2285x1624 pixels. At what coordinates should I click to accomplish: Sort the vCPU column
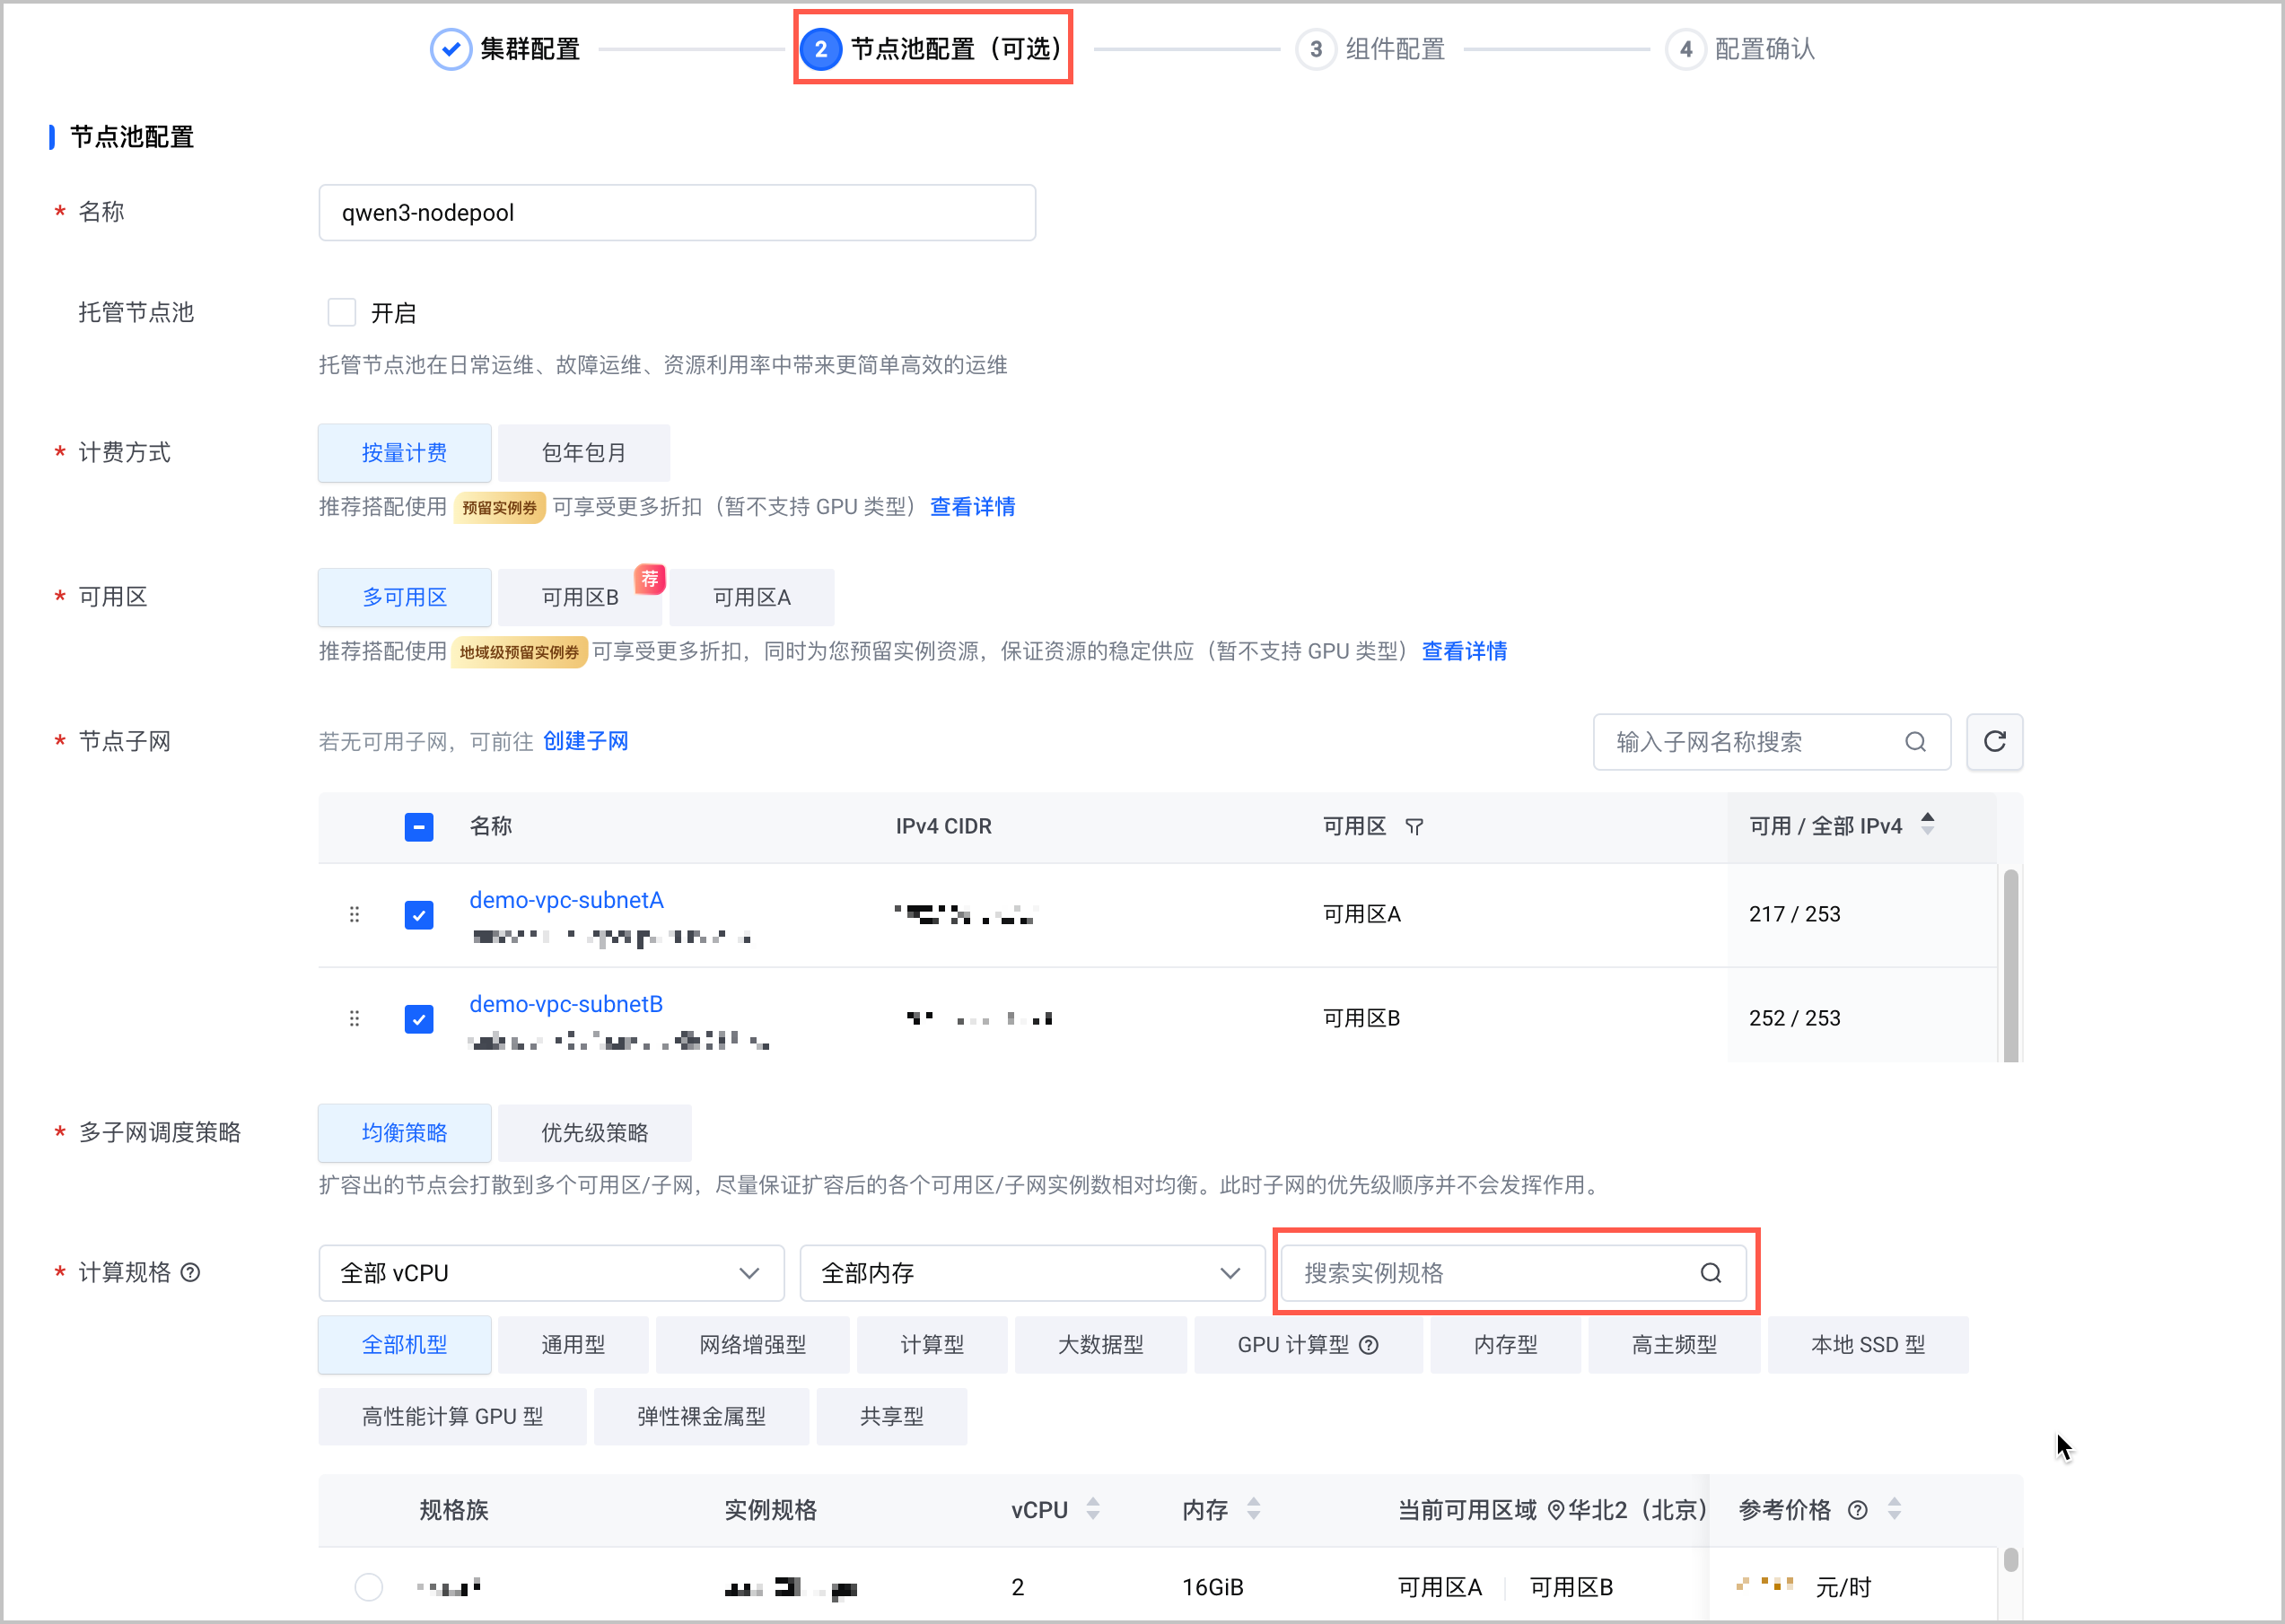coord(1093,1509)
